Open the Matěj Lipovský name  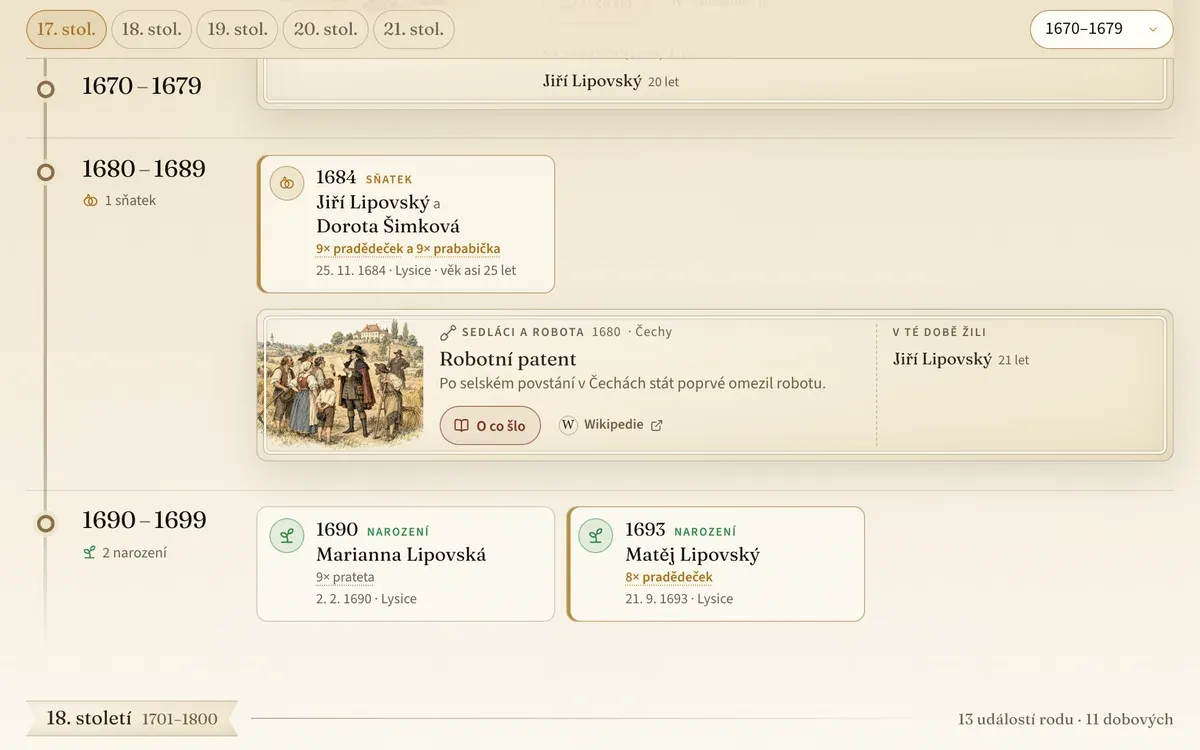(x=692, y=554)
